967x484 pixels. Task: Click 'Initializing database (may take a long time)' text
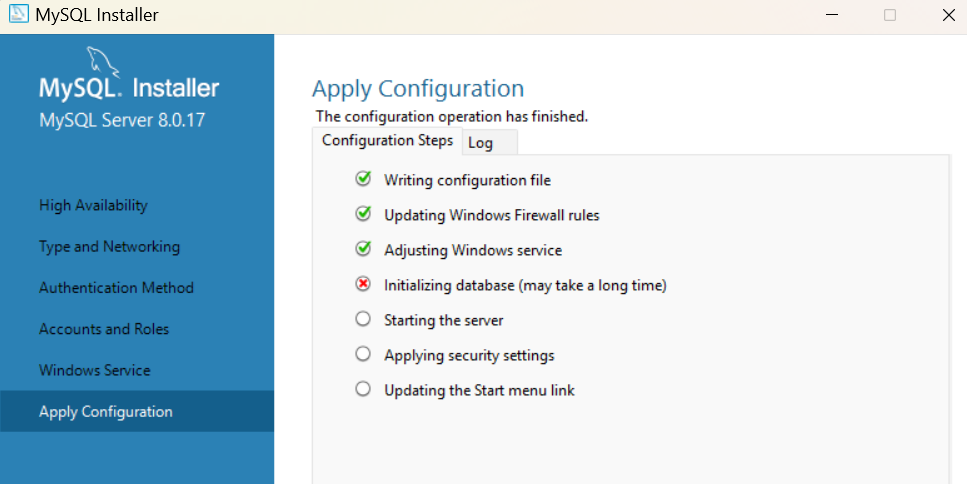(x=525, y=285)
